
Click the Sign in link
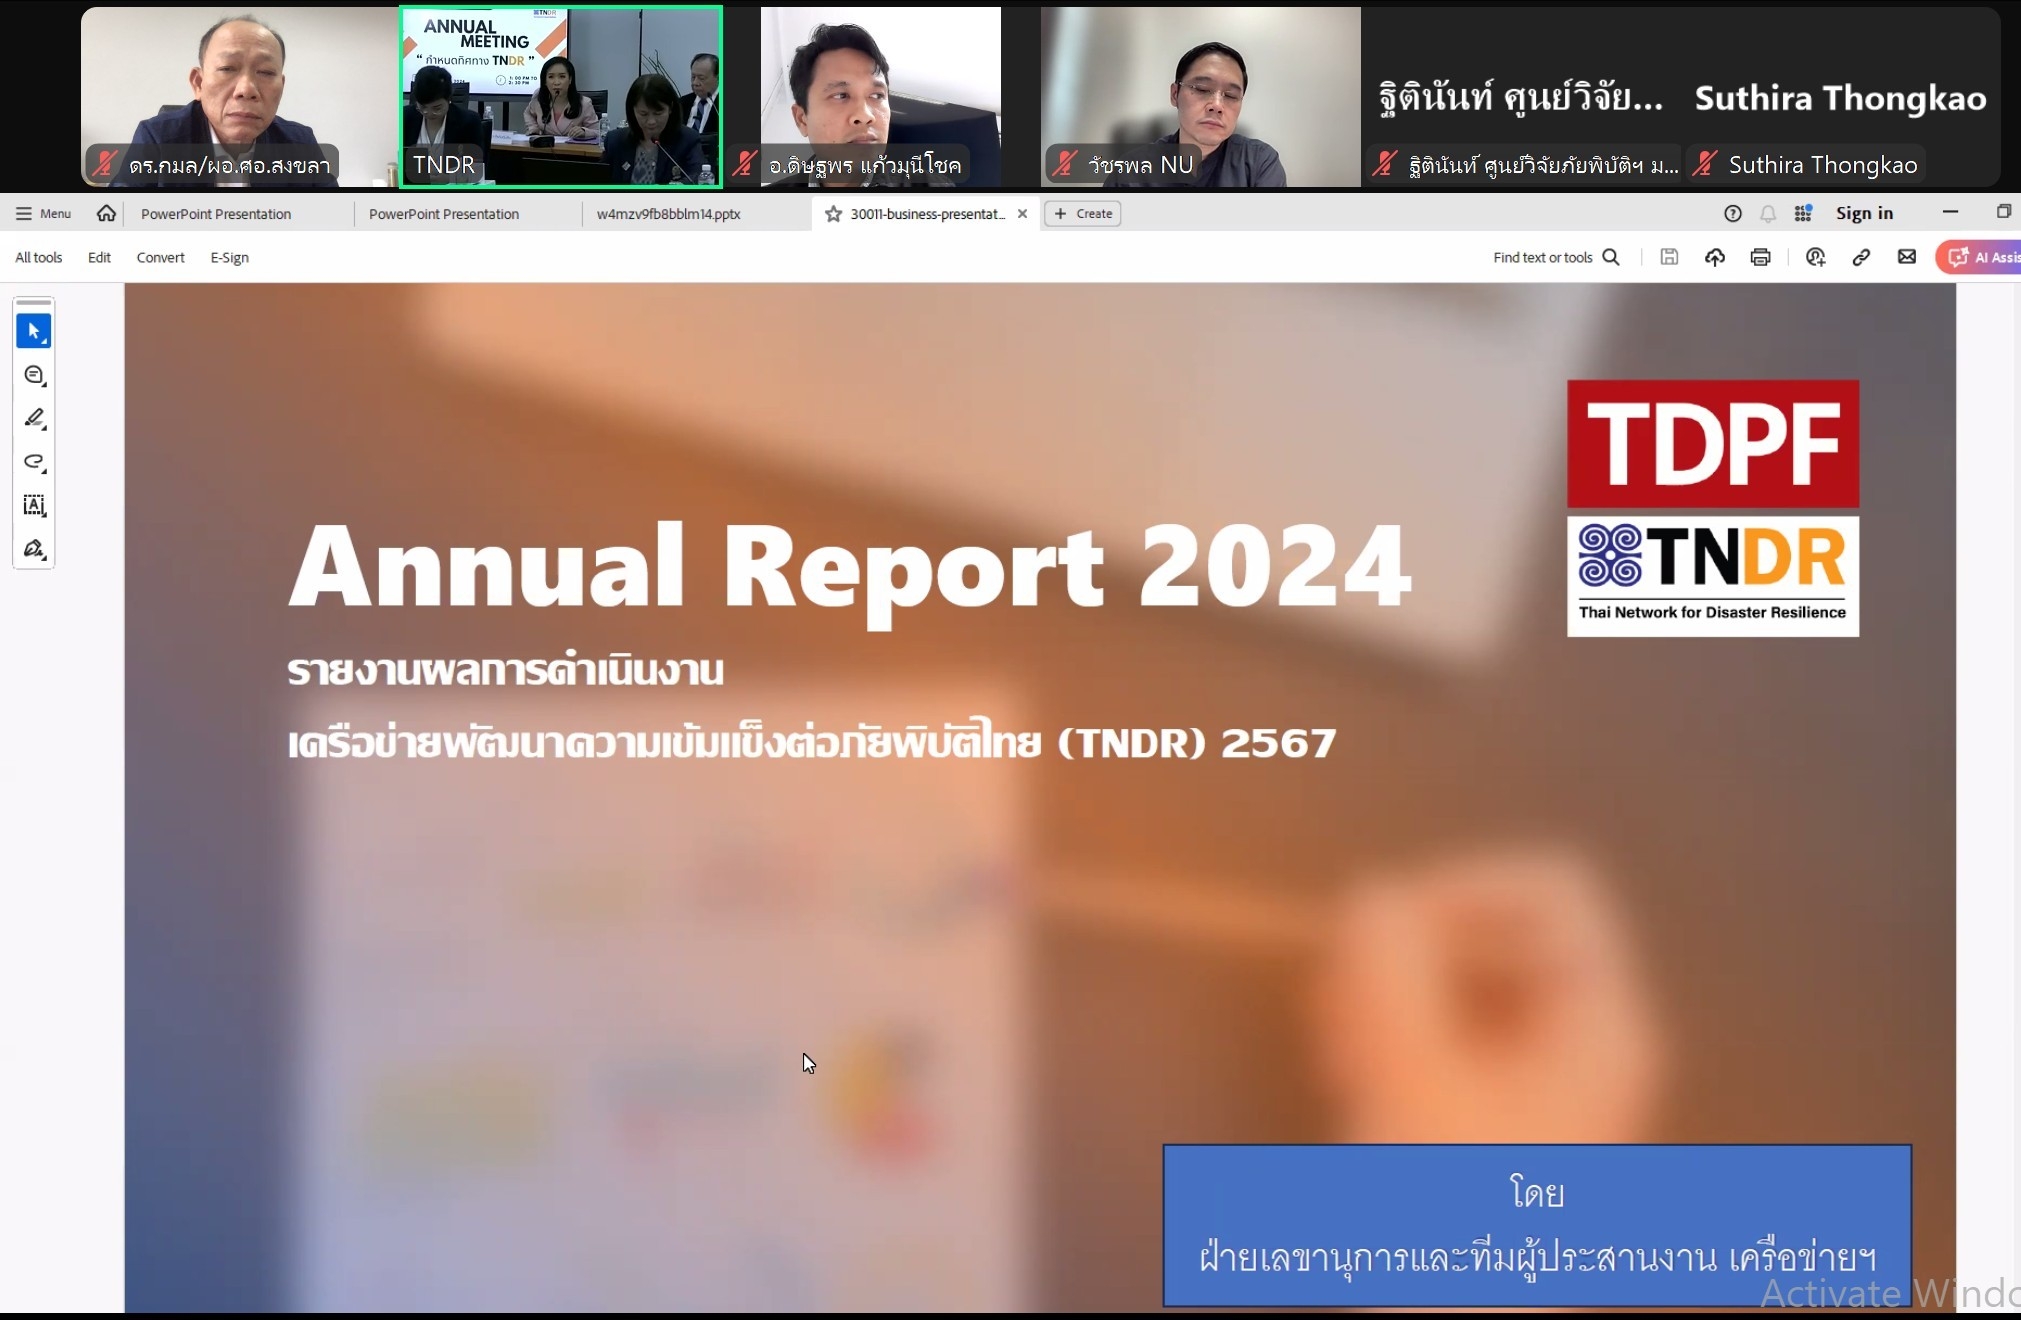click(x=1864, y=213)
